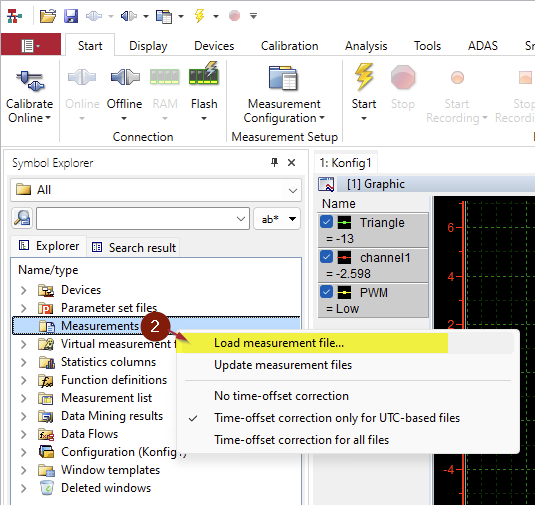This screenshot has height=505, width=535.
Task: Click the Window templates folder icon
Action: 46,470
